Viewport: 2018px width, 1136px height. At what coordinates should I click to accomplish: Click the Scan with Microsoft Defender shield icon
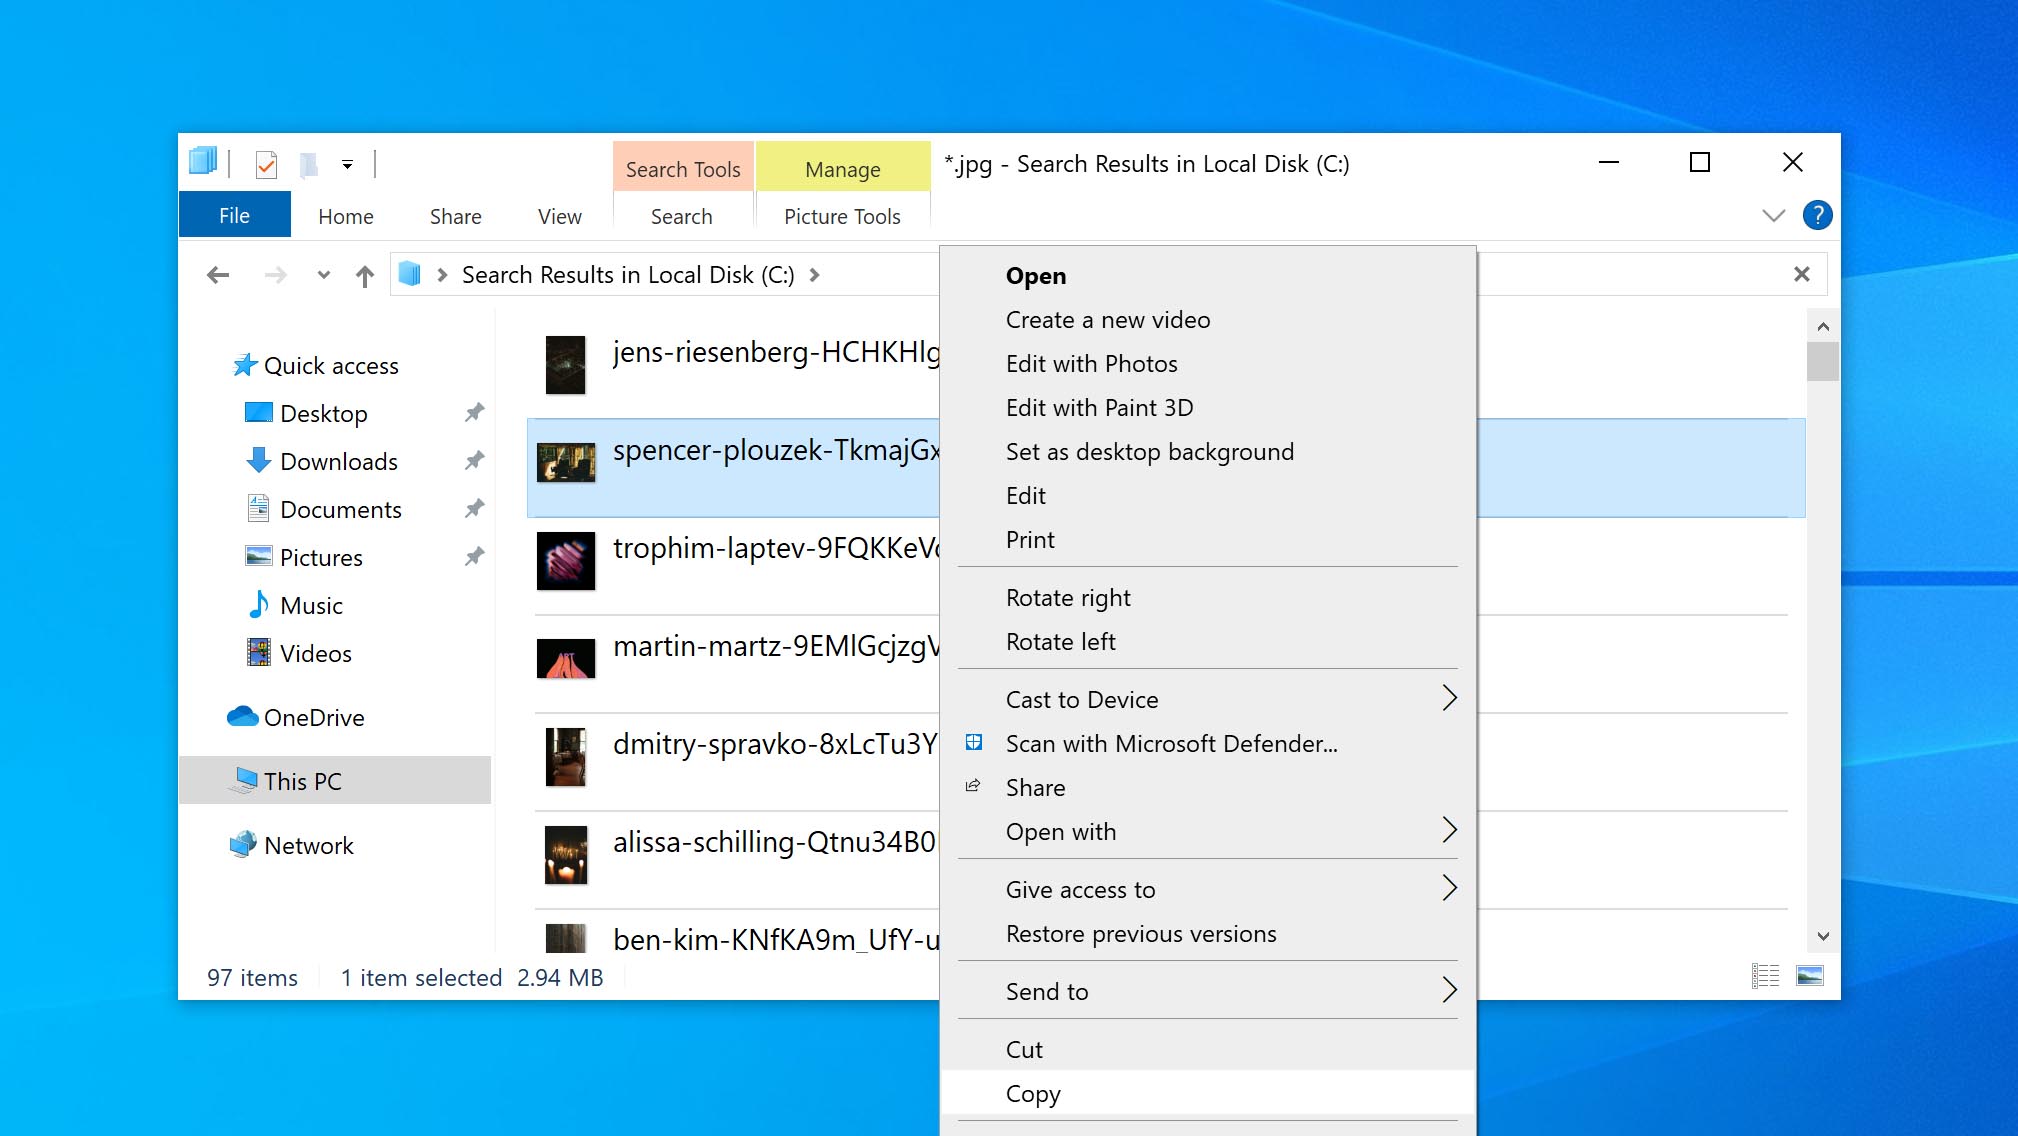tap(972, 742)
